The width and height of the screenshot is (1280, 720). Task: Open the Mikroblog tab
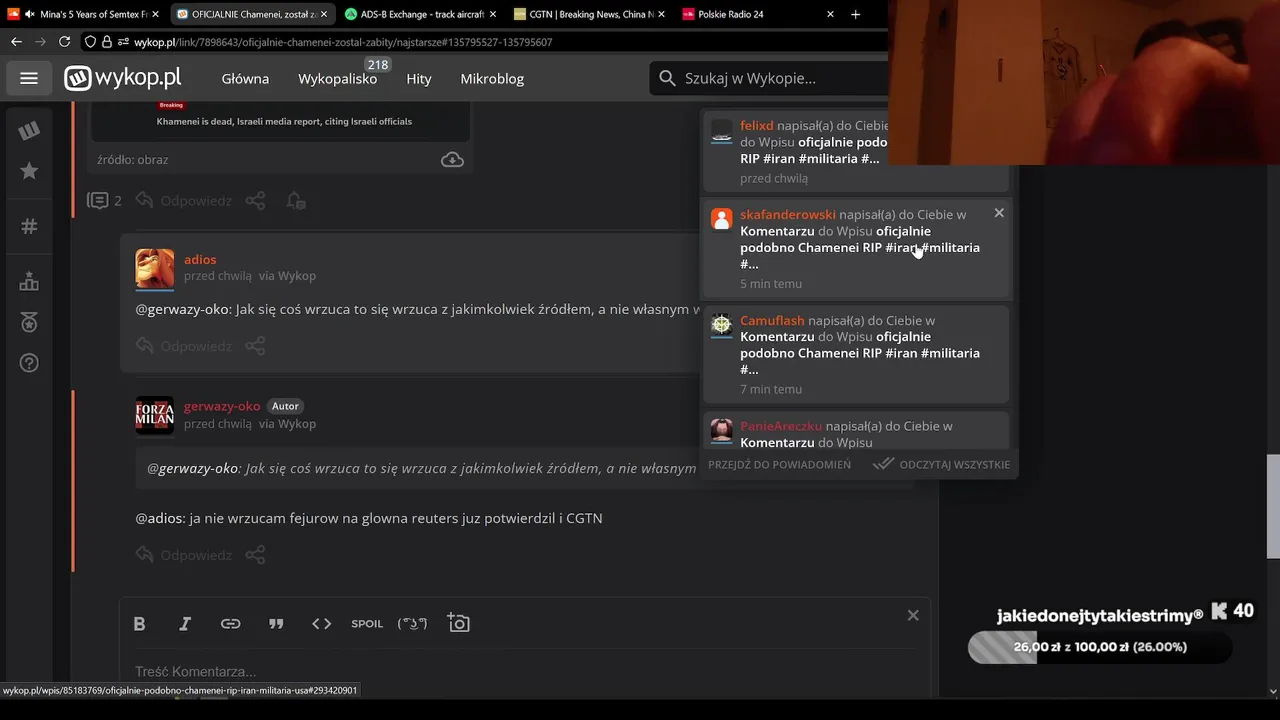(x=492, y=78)
